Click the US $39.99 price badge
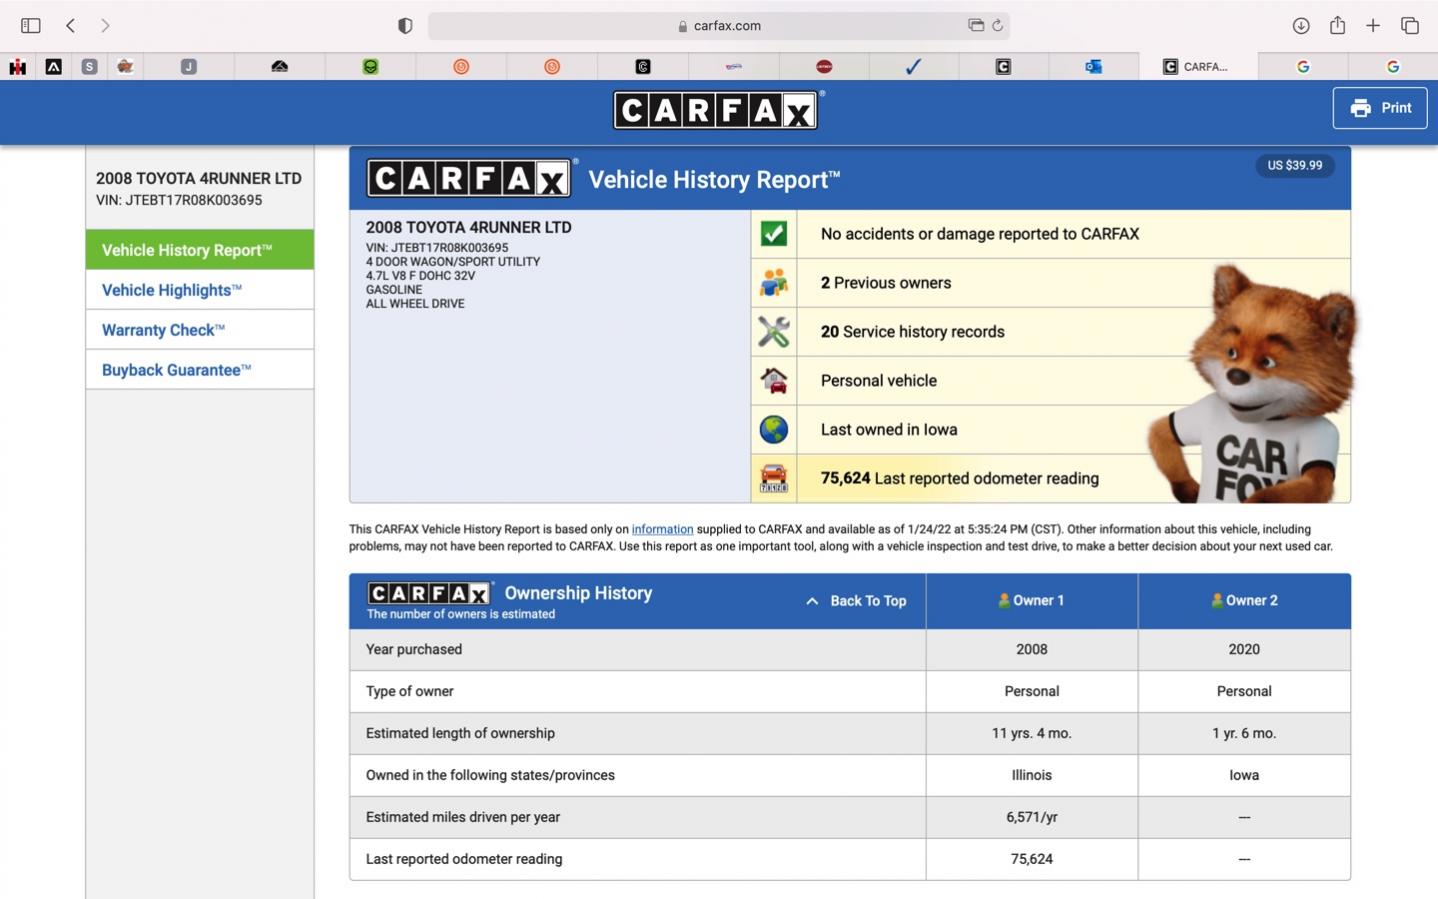Image resolution: width=1438 pixels, height=899 pixels. (1294, 165)
